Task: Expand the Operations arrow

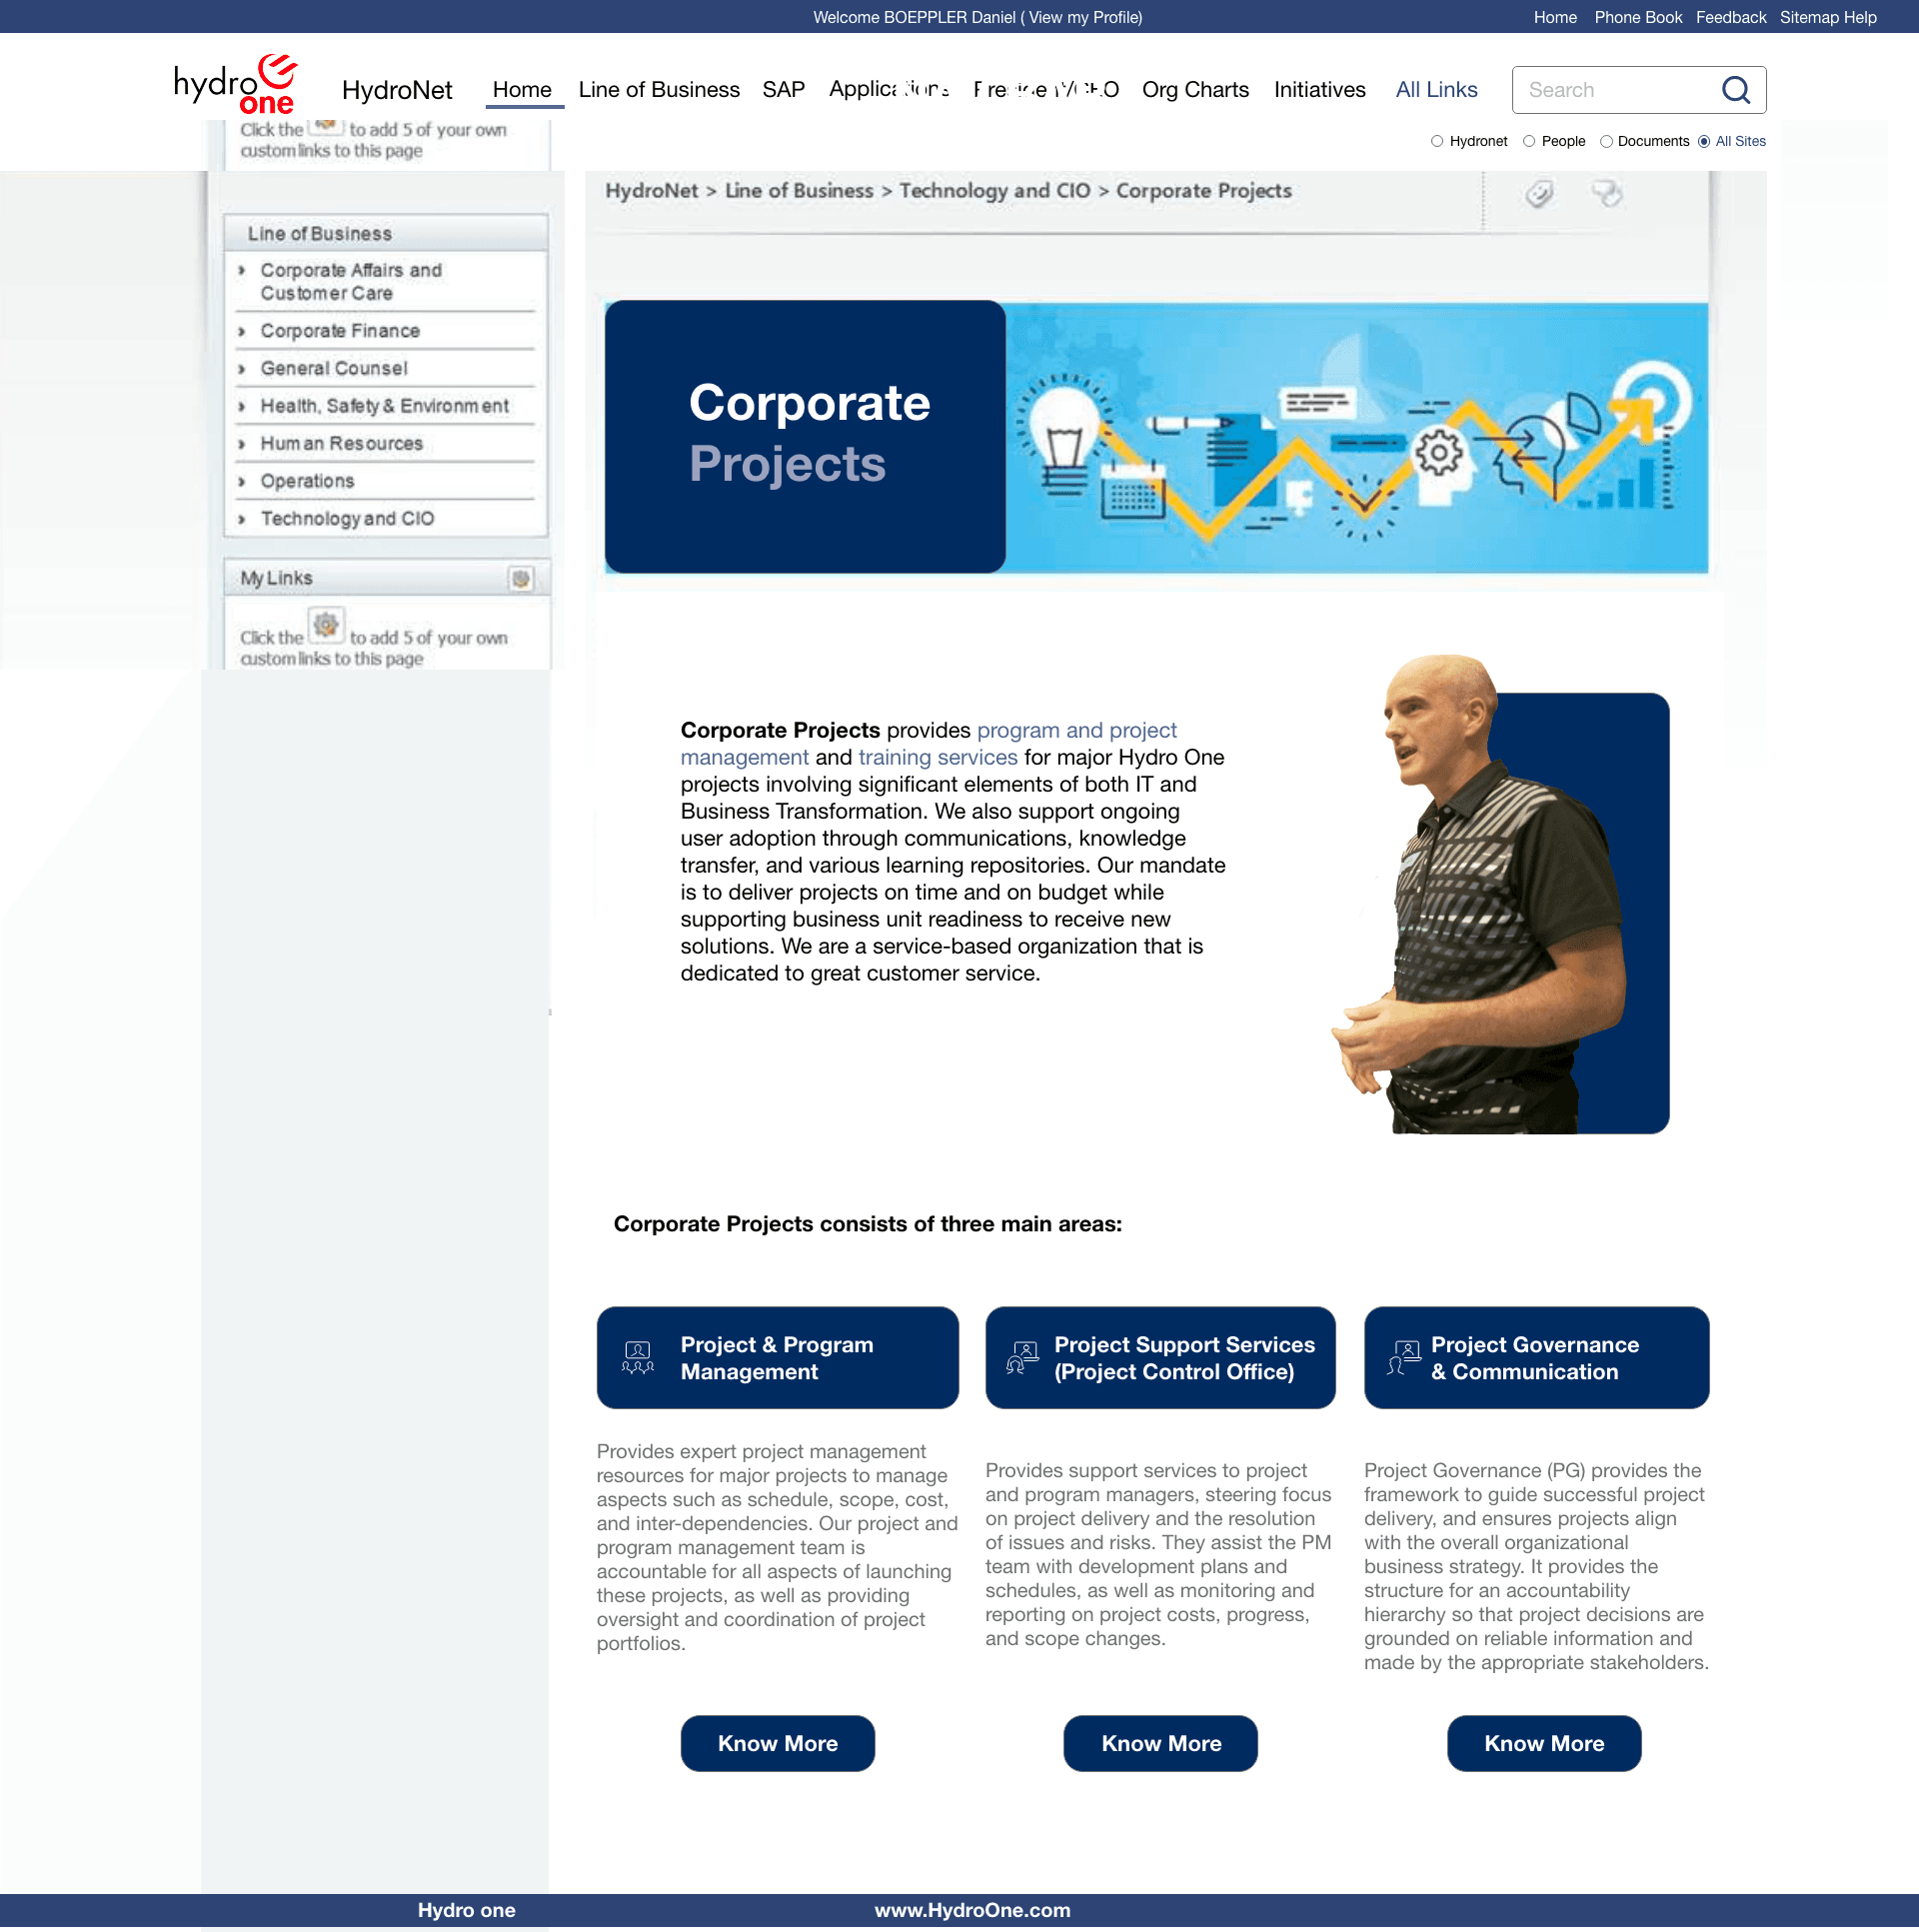Action: coord(242,481)
